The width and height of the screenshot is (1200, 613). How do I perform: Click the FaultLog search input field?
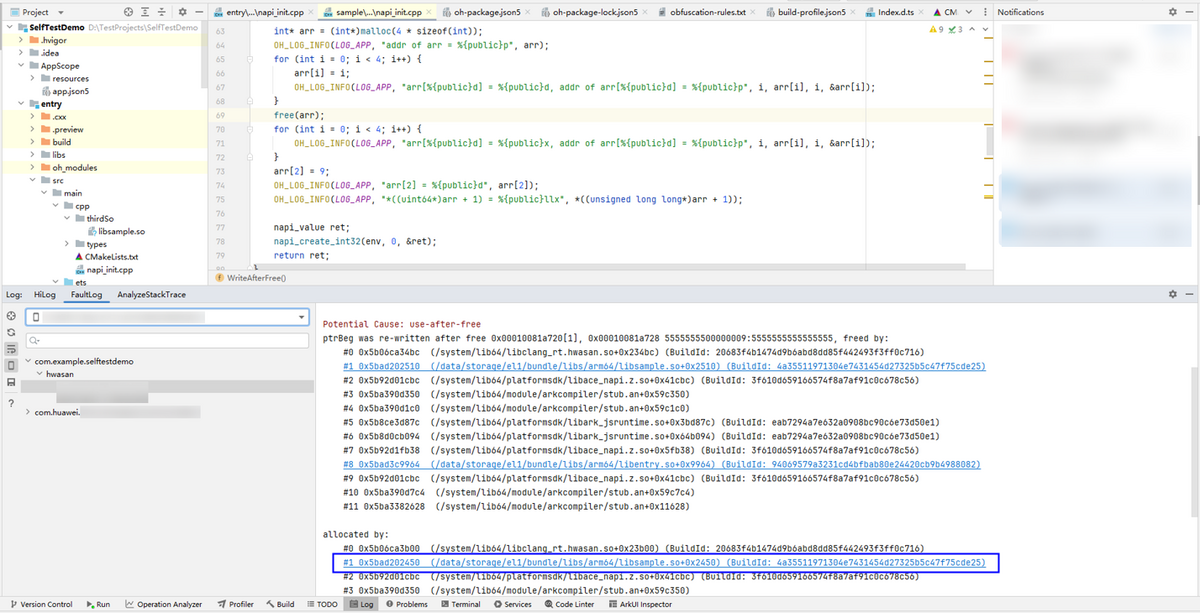point(170,340)
